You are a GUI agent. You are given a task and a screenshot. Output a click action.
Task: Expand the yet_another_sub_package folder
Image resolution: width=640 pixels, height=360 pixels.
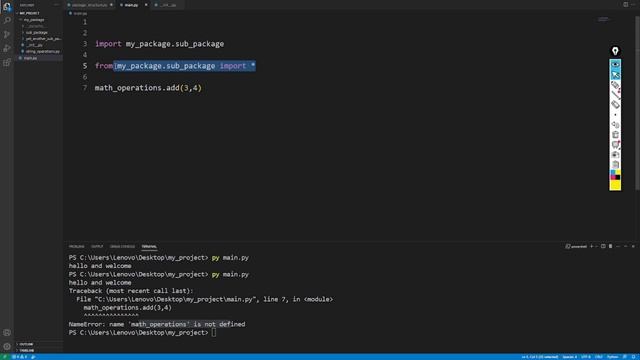tap(43, 39)
